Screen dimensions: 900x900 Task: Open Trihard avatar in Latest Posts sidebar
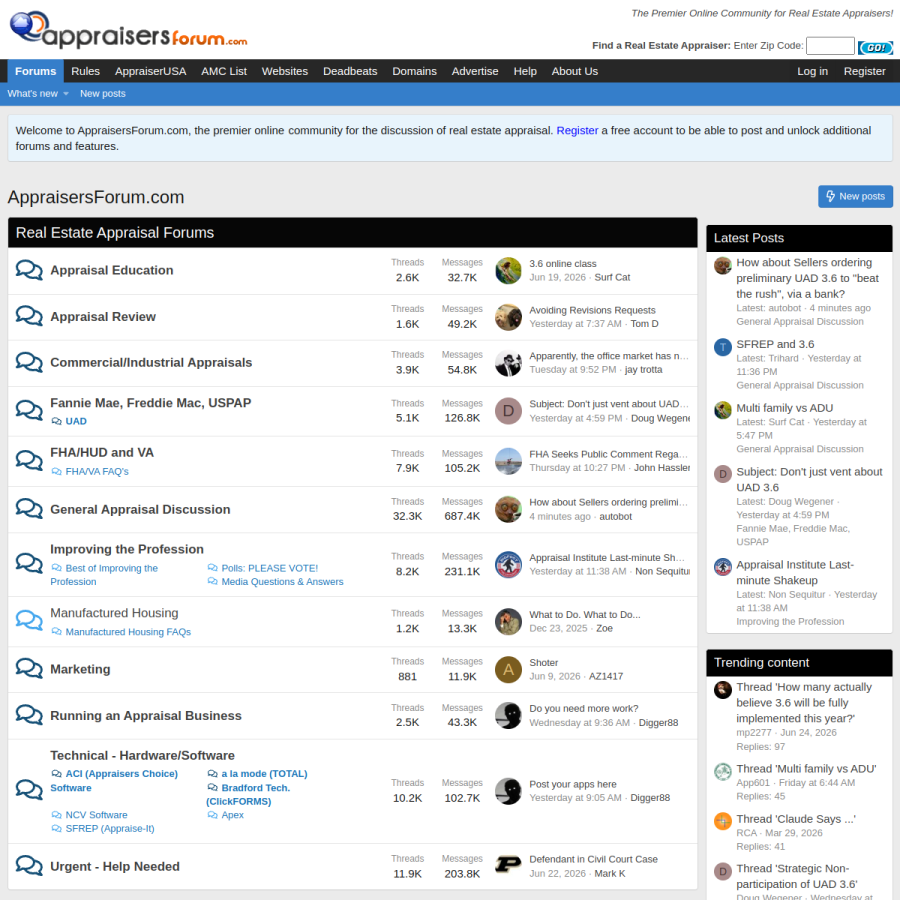(723, 347)
